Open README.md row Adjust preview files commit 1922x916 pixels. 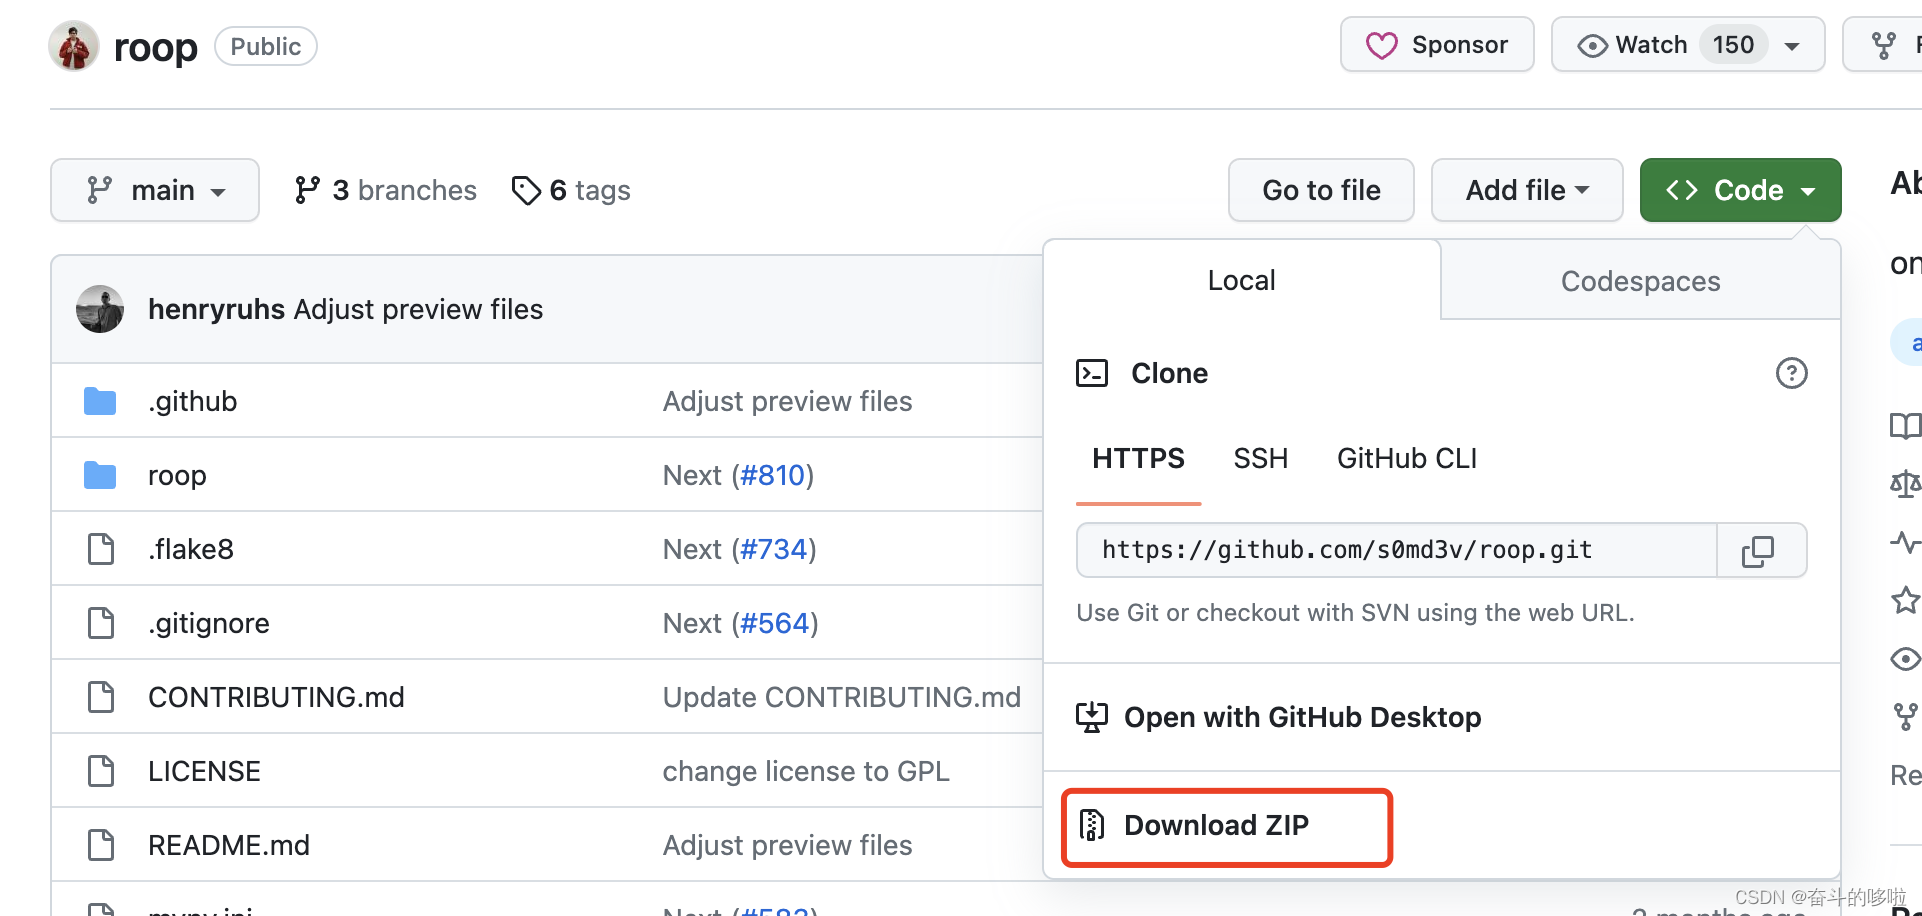(x=787, y=845)
